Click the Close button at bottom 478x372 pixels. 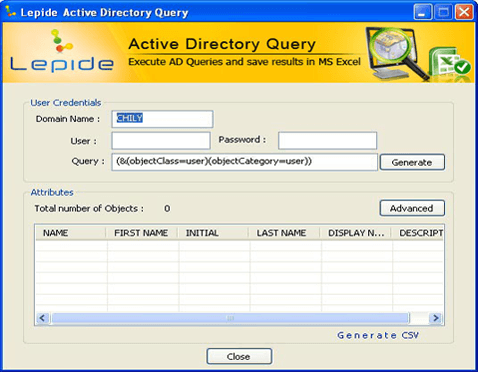point(239,357)
